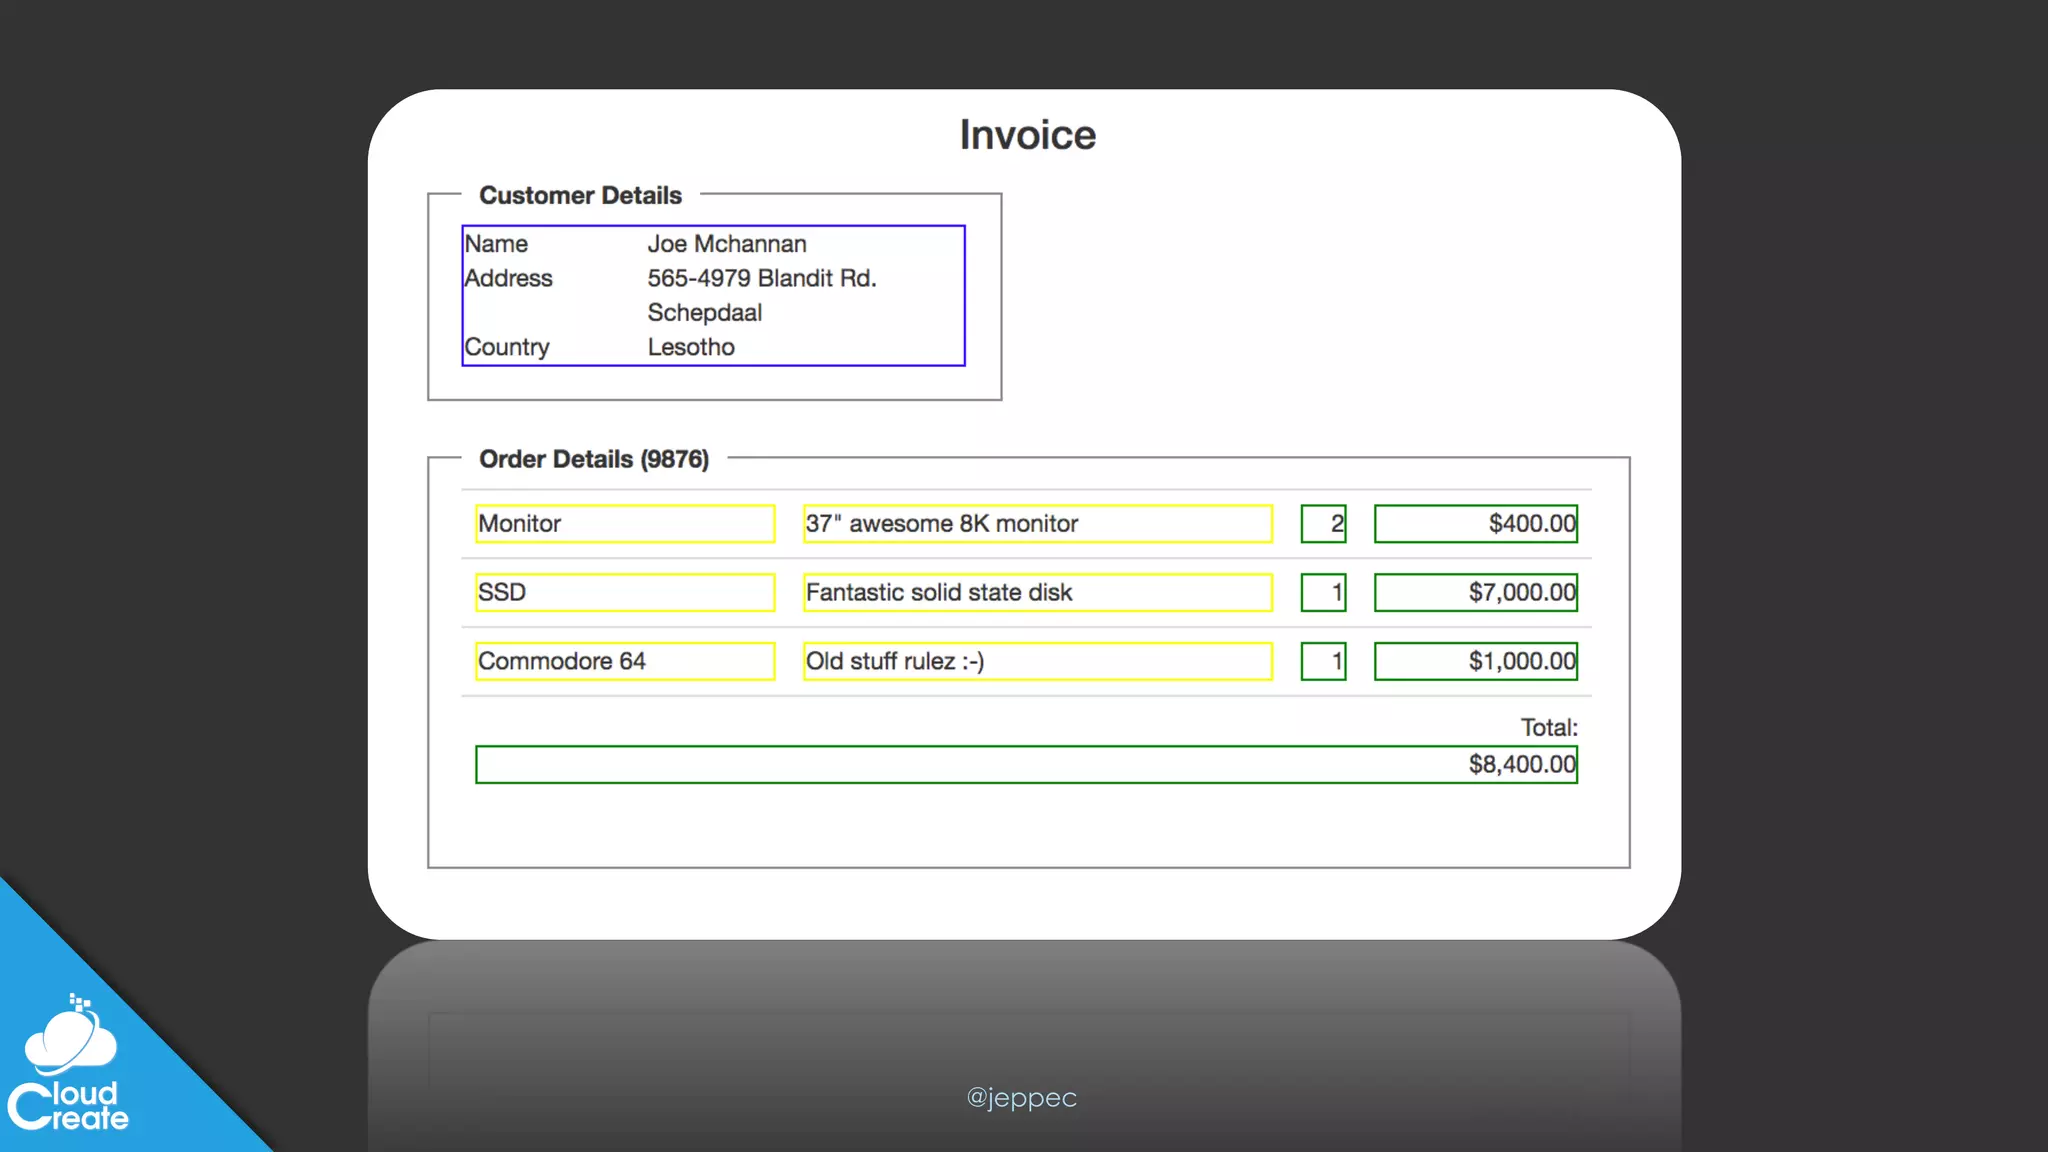Click the SSD quantity field
Screen dimensions: 2048x1152
(1323, 593)
